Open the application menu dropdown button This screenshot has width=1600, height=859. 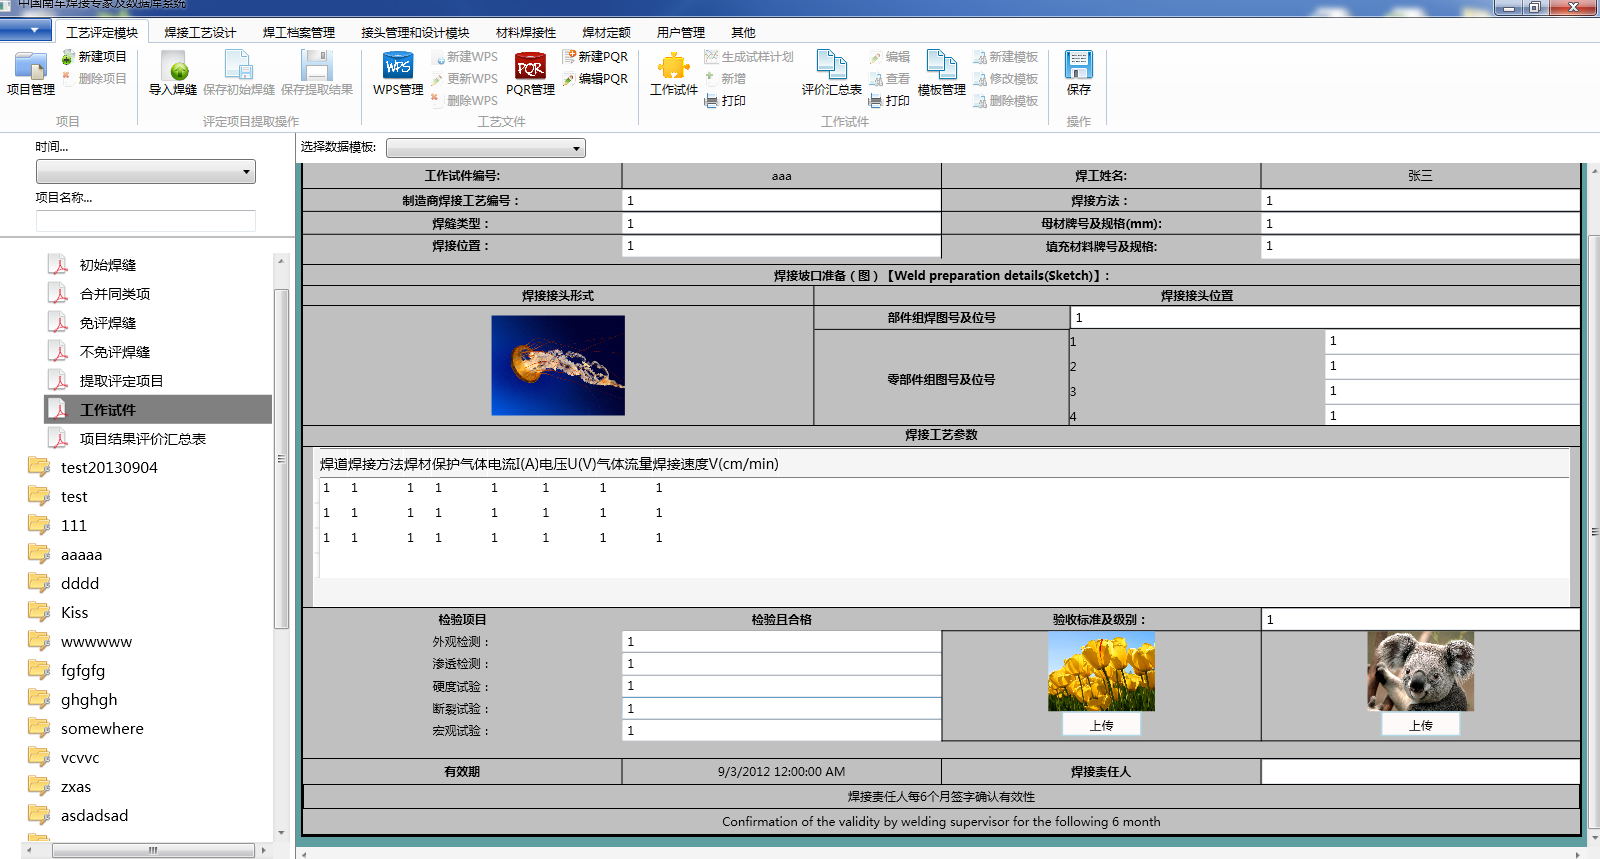[26, 30]
